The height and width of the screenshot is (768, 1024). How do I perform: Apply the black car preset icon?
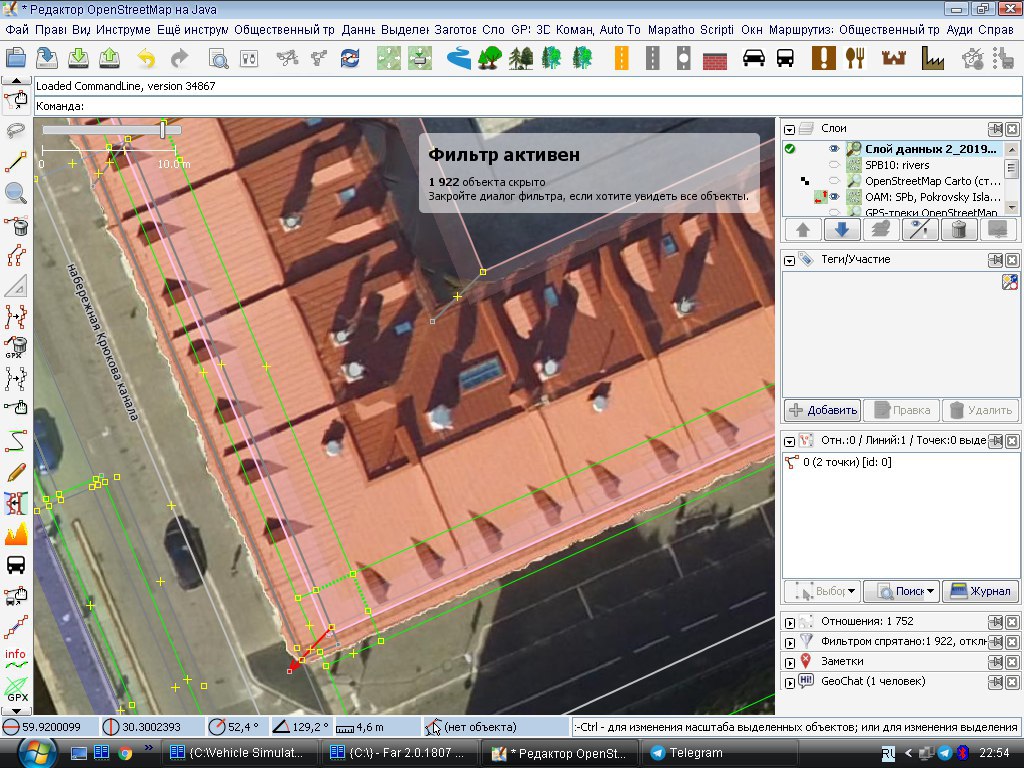pos(754,58)
